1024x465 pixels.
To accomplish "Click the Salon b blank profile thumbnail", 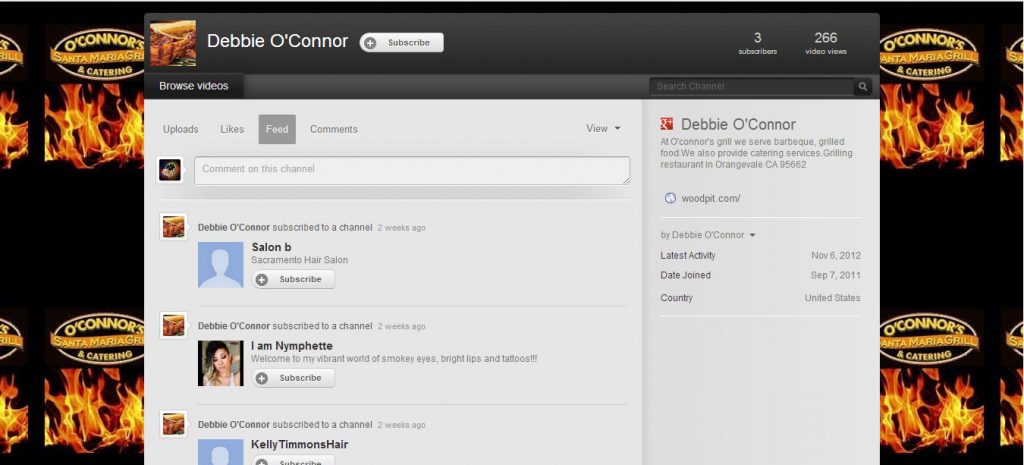I will tap(221, 265).
